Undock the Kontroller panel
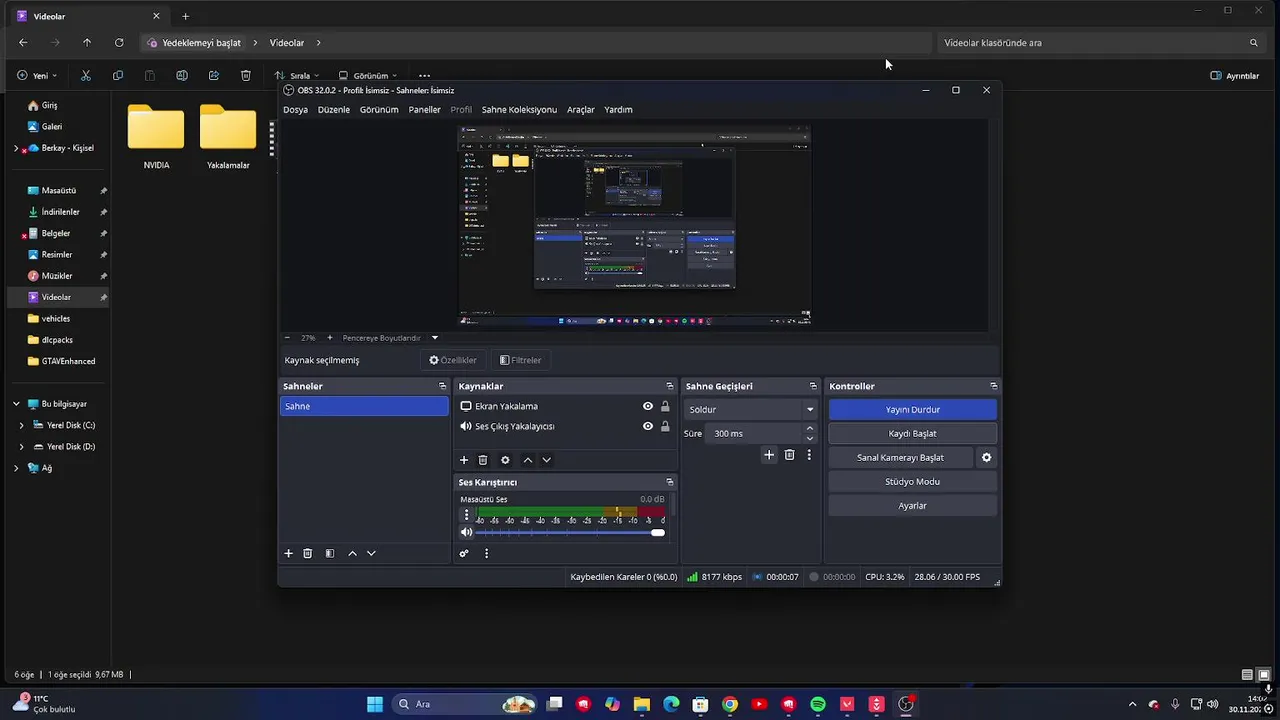1280x720 pixels. pos(993,386)
